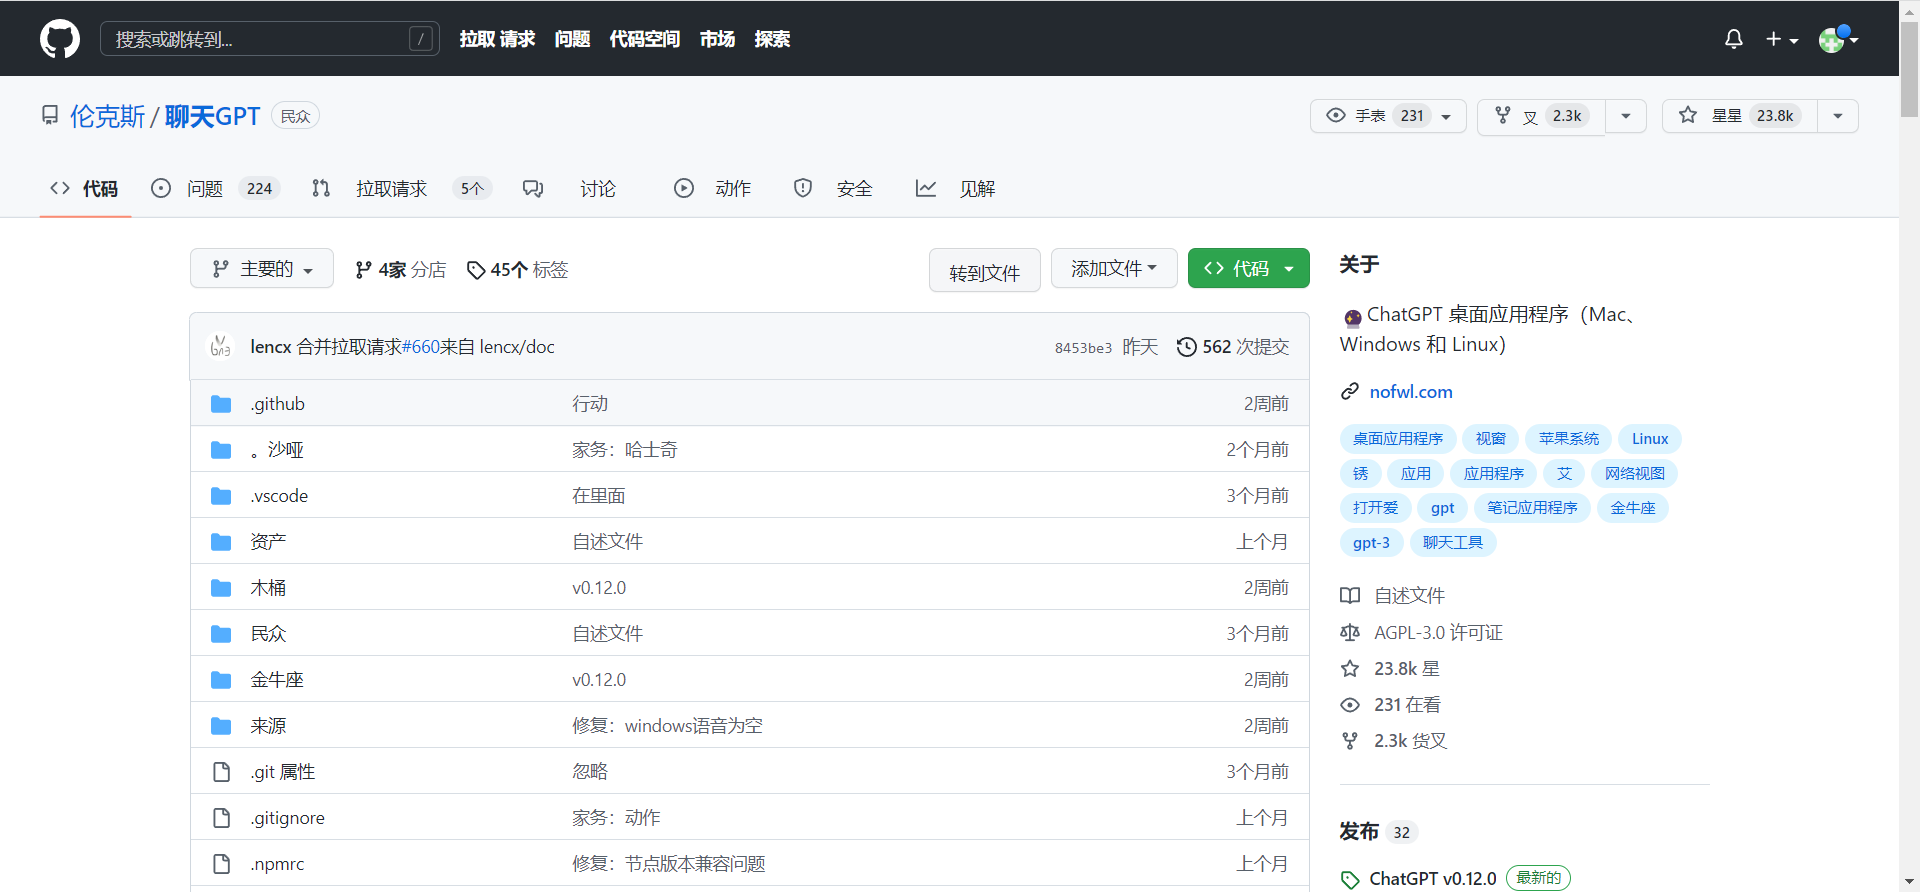The height and width of the screenshot is (892, 1920).
Task: Switch to the 见解 tab
Action: 956,188
